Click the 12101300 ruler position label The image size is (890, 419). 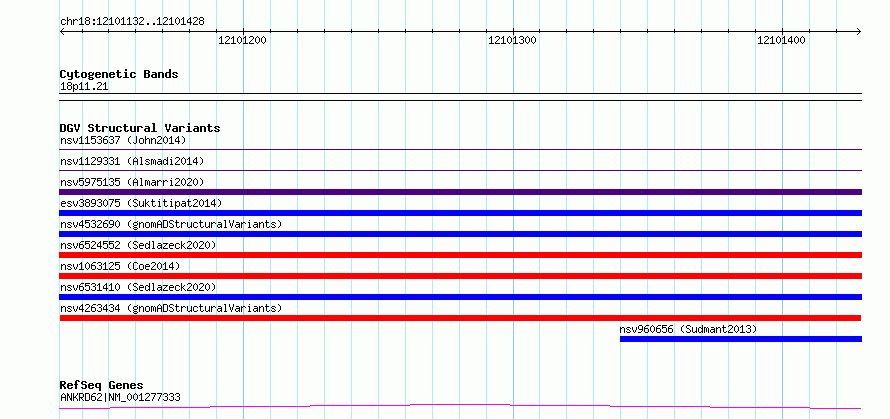pos(513,40)
